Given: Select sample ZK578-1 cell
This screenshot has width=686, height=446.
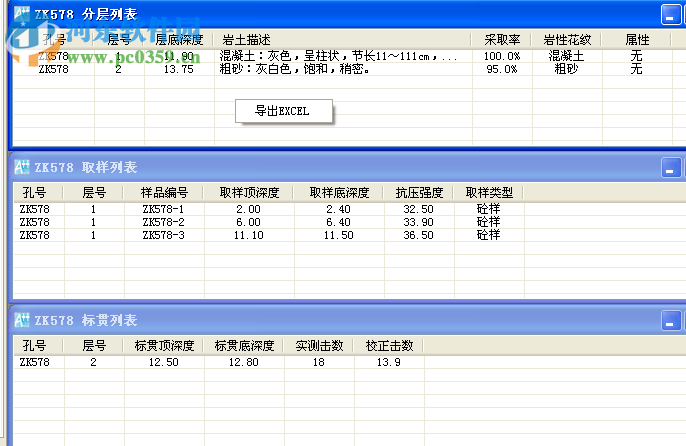Looking at the screenshot, I should tap(164, 209).
